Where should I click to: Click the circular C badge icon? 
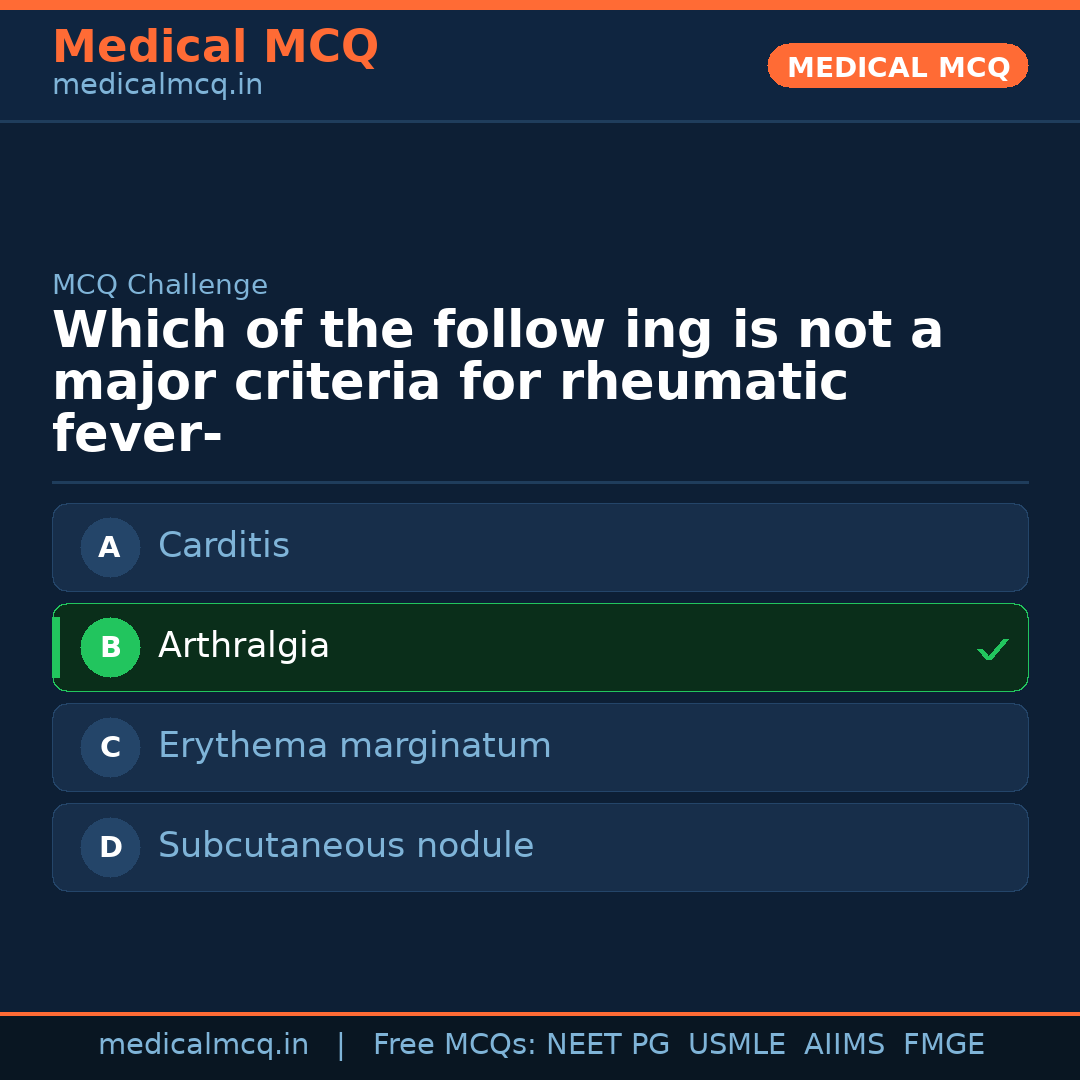click(x=110, y=747)
